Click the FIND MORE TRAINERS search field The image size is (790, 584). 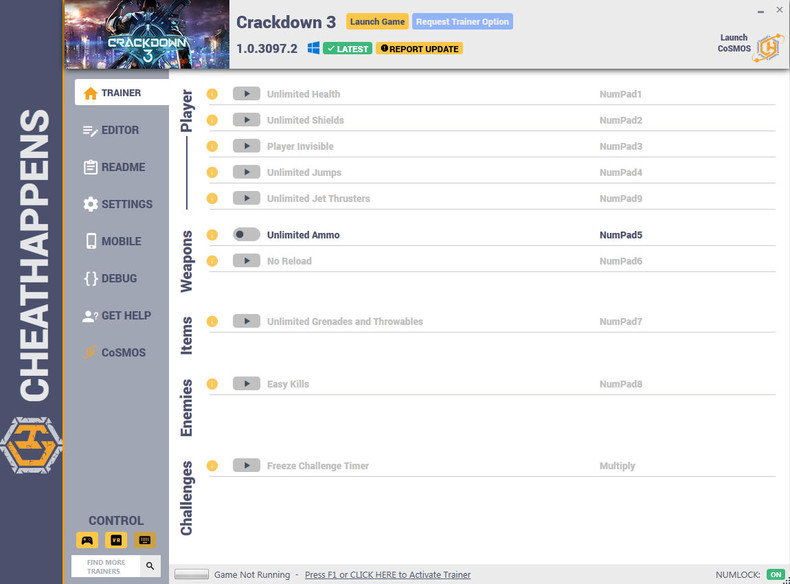[x=106, y=566]
